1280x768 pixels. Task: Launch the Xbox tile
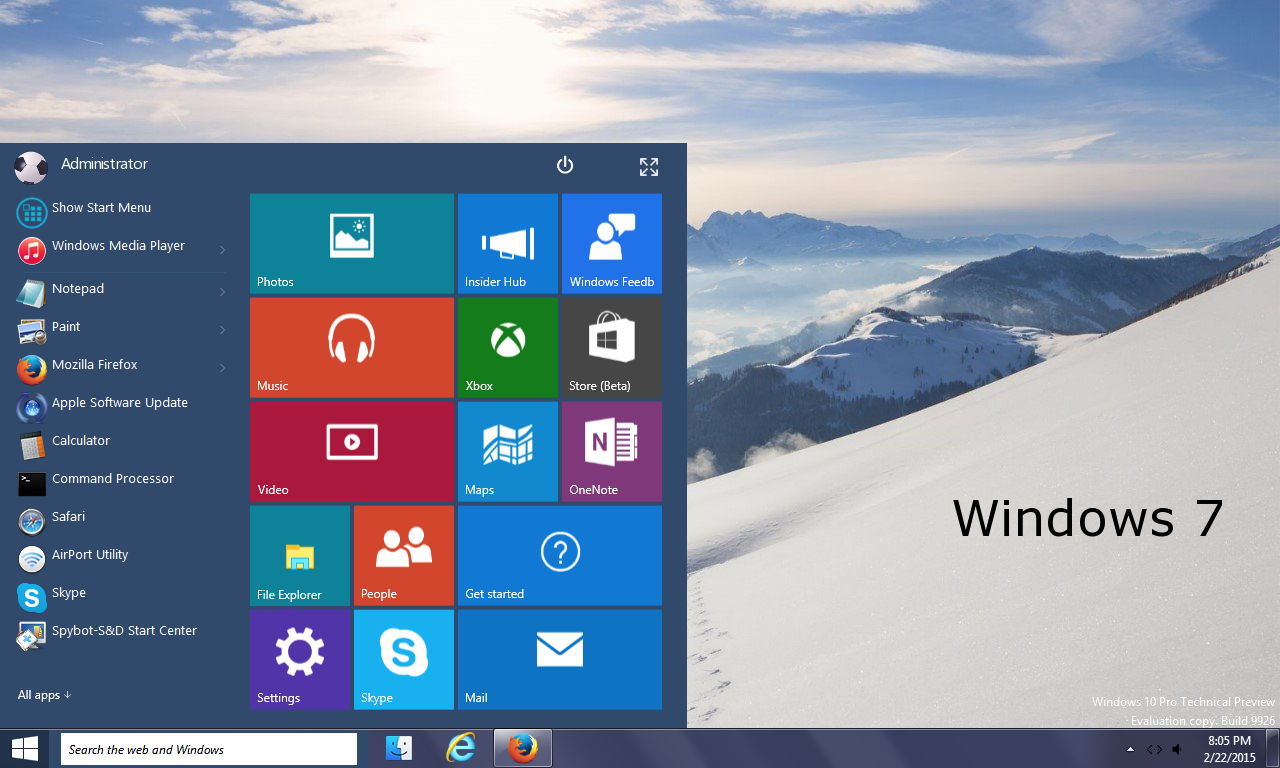(x=508, y=348)
